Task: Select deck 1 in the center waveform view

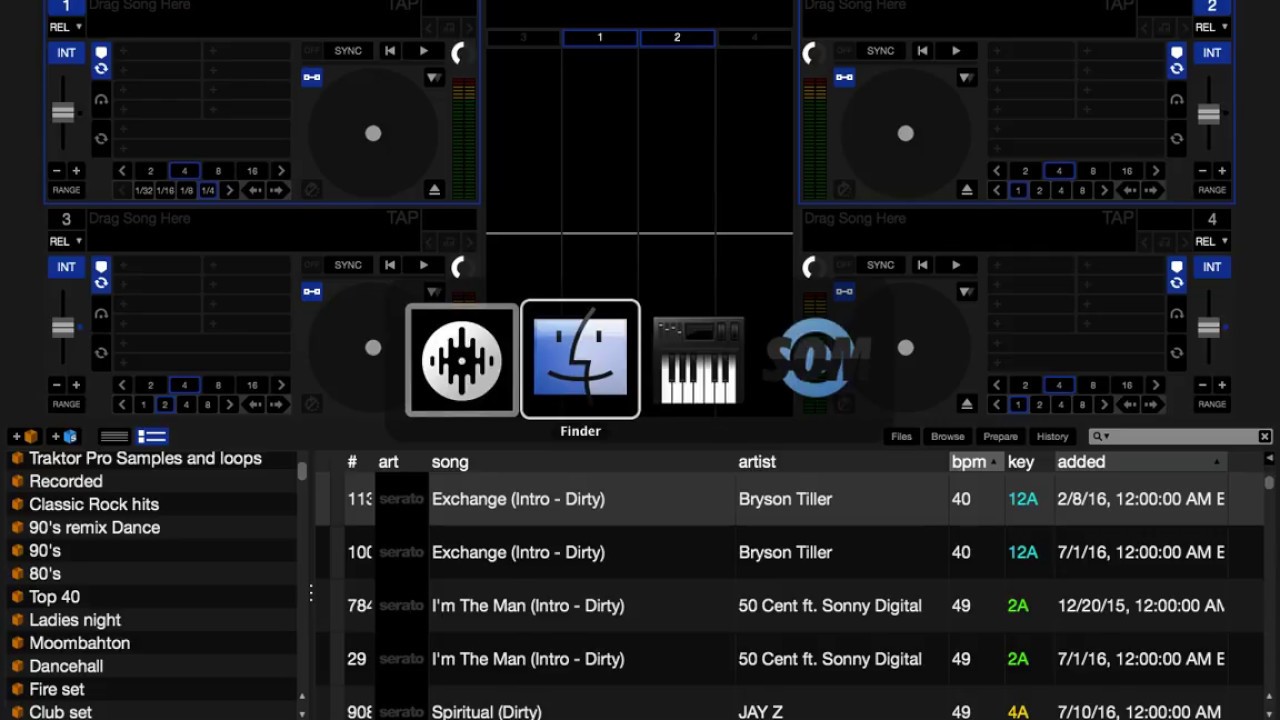Action: tap(600, 37)
